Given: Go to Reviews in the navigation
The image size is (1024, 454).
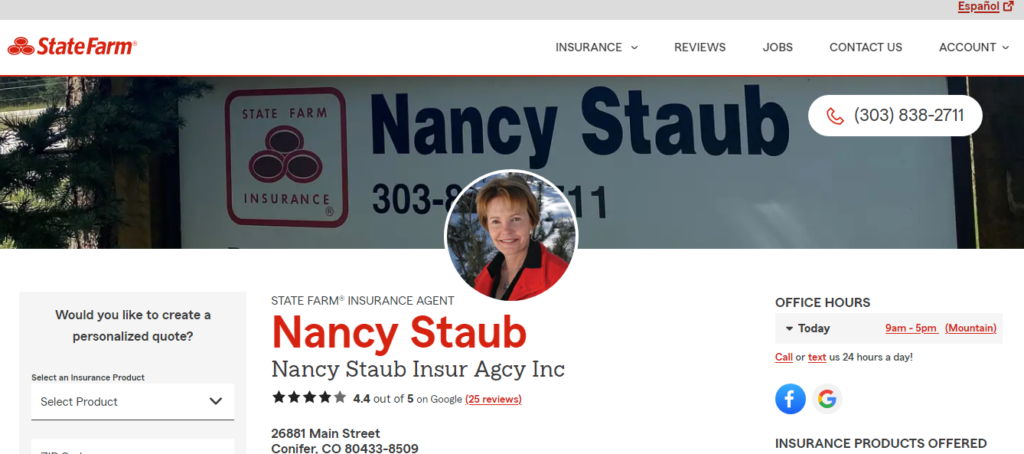Looking at the screenshot, I should click(x=699, y=47).
